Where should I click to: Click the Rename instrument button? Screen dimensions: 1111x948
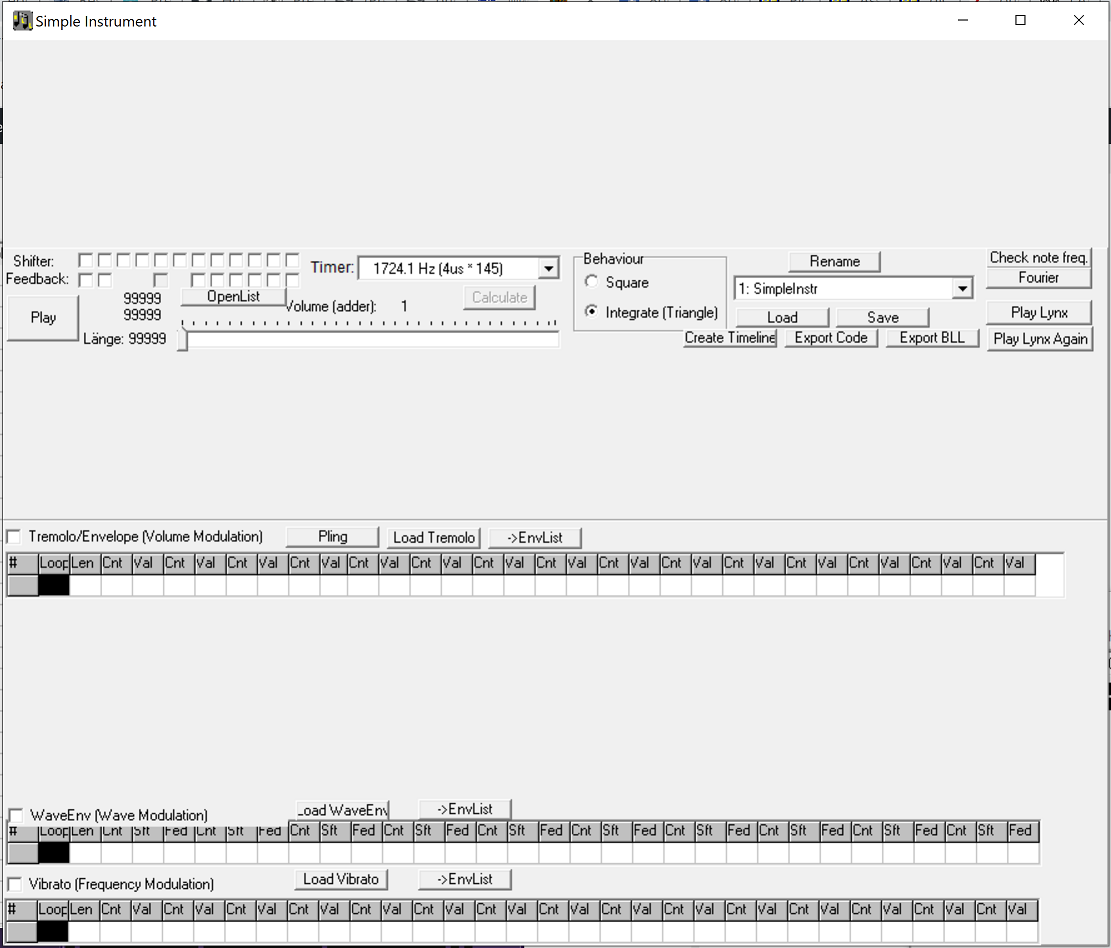click(834, 261)
